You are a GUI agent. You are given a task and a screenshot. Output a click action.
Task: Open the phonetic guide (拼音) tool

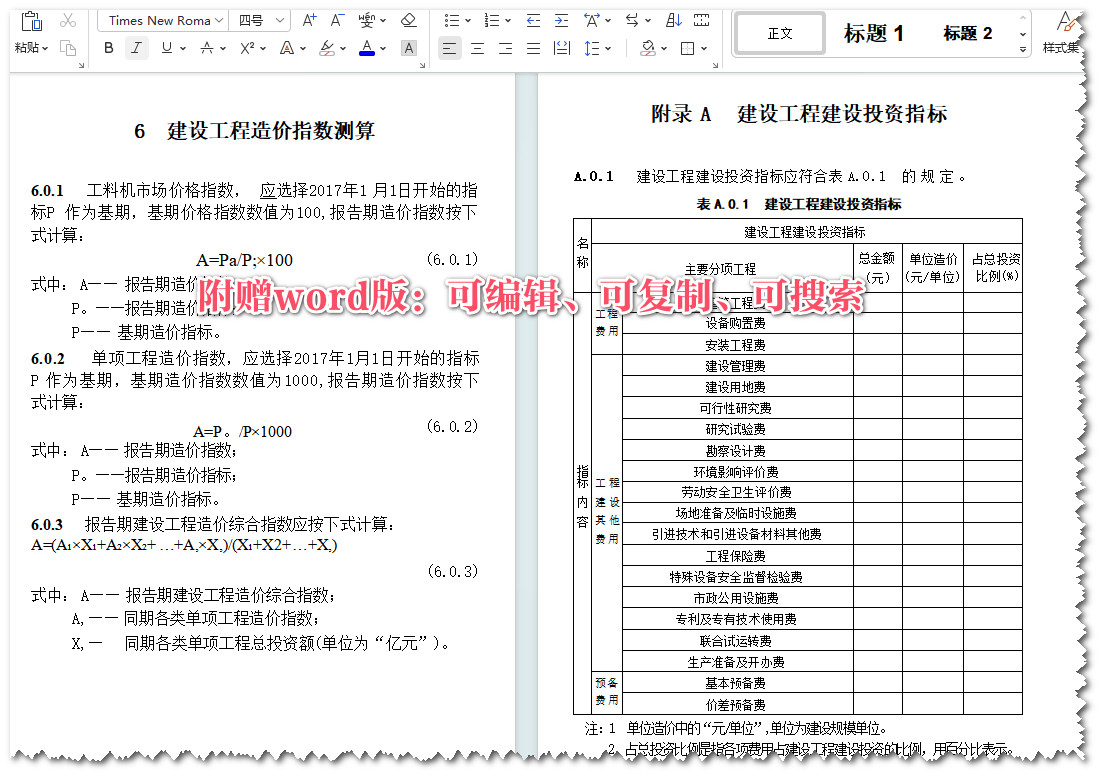pos(366,19)
